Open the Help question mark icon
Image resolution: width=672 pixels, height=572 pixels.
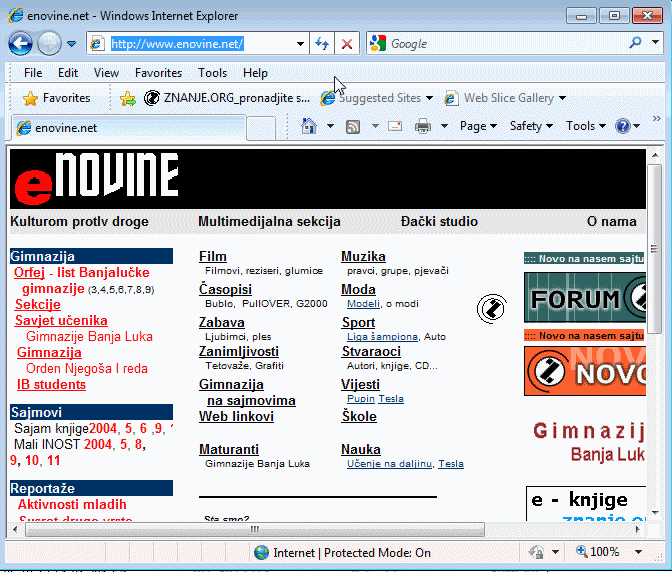623,126
